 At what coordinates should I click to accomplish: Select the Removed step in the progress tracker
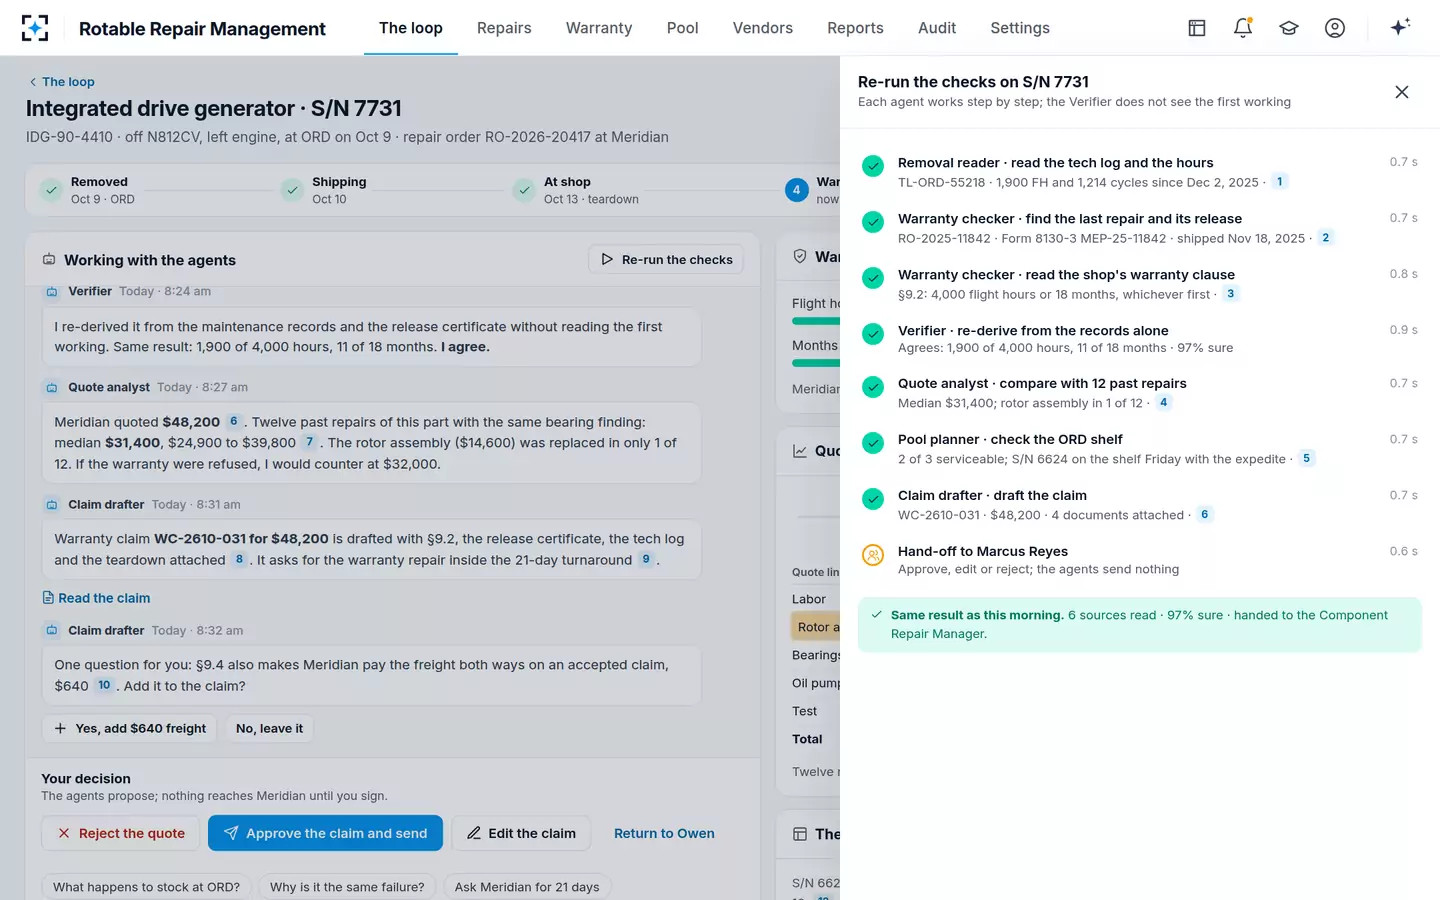88,190
